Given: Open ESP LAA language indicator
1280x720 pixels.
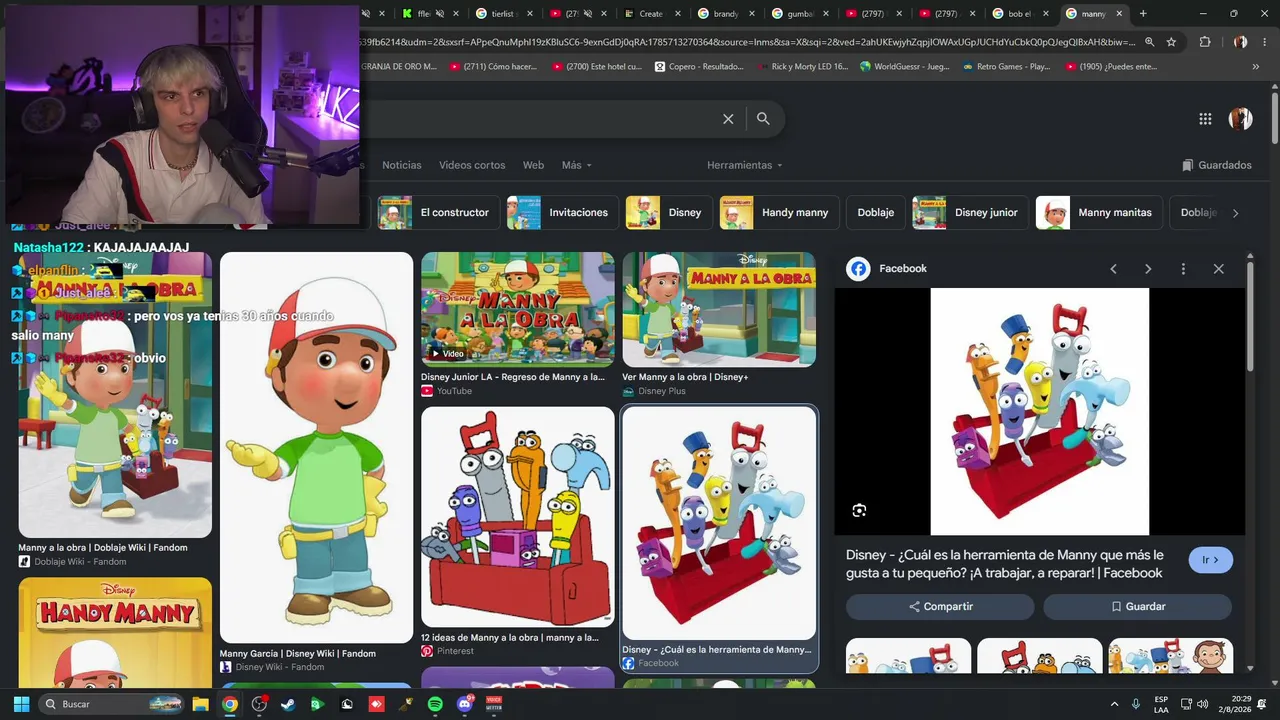Looking at the screenshot, I should pos(1161,704).
